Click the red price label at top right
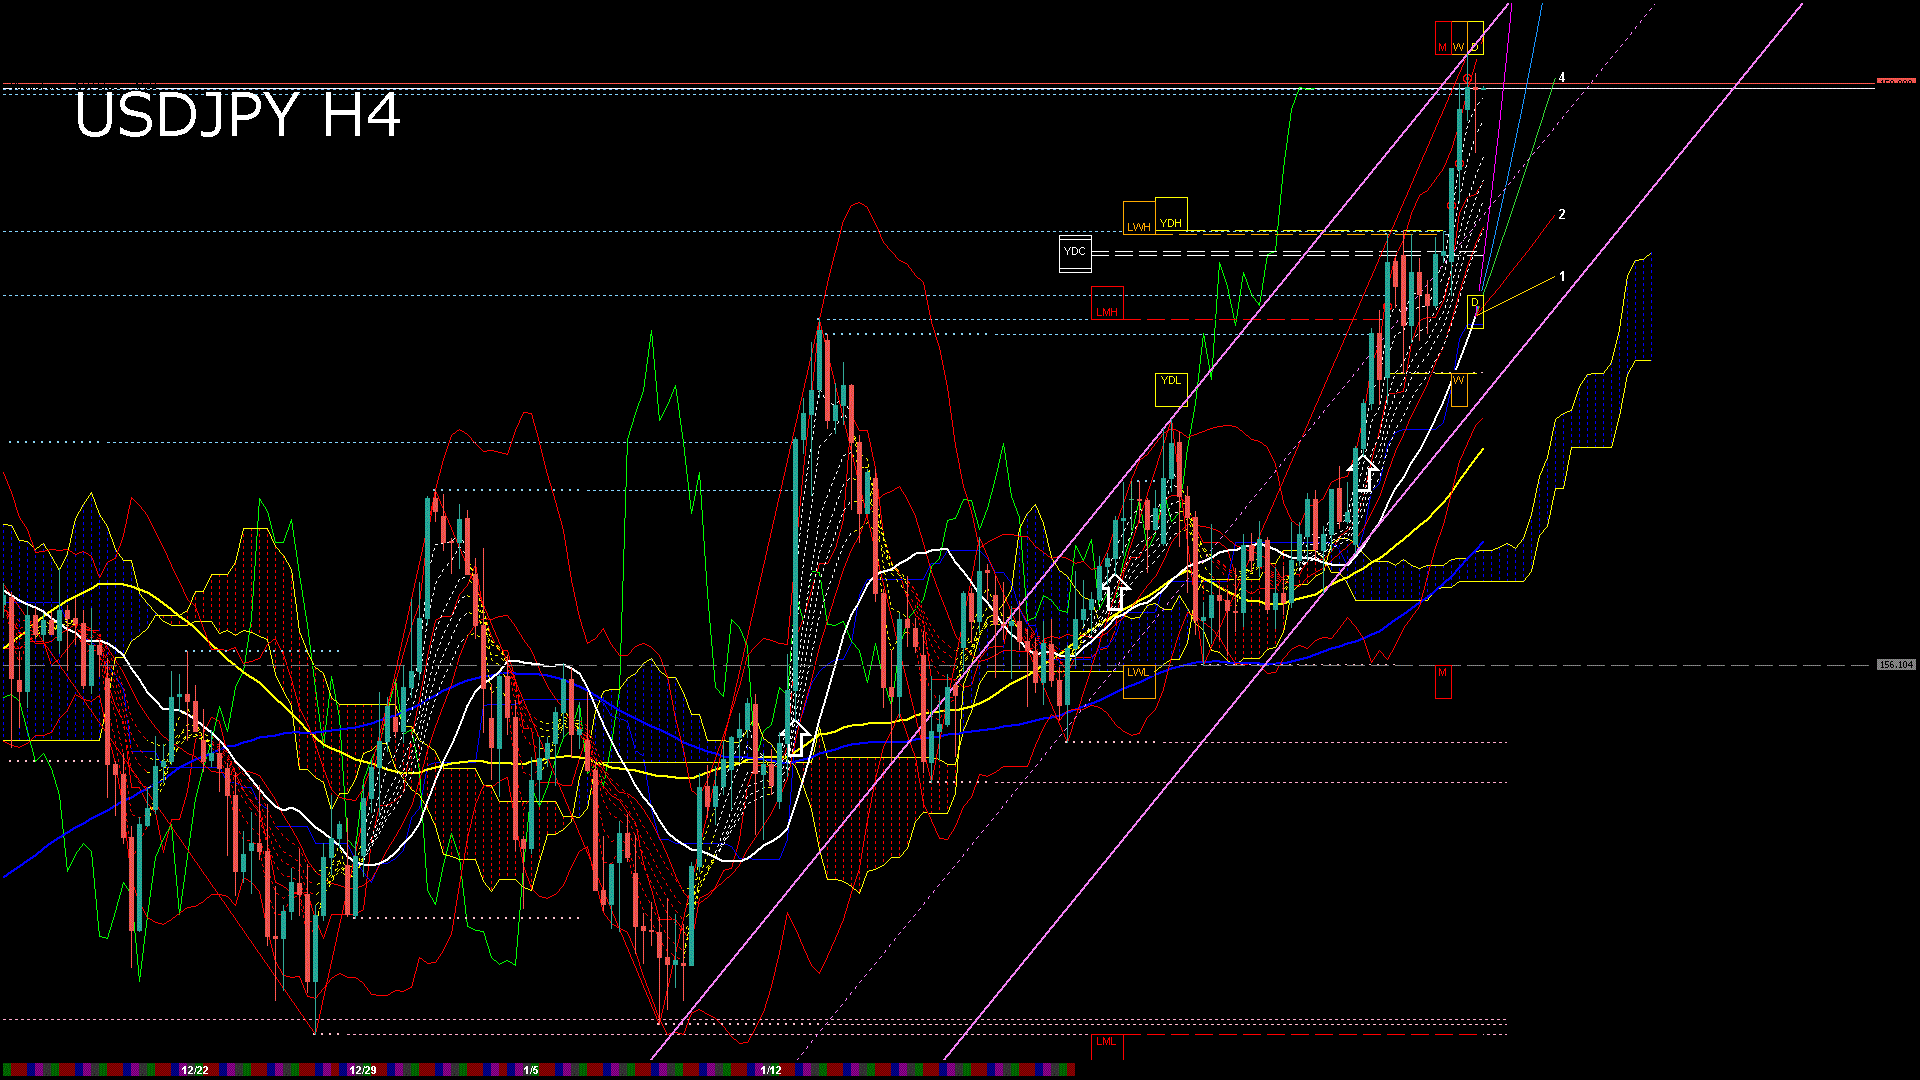The height and width of the screenshot is (1080, 1920). click(1896, 82)
